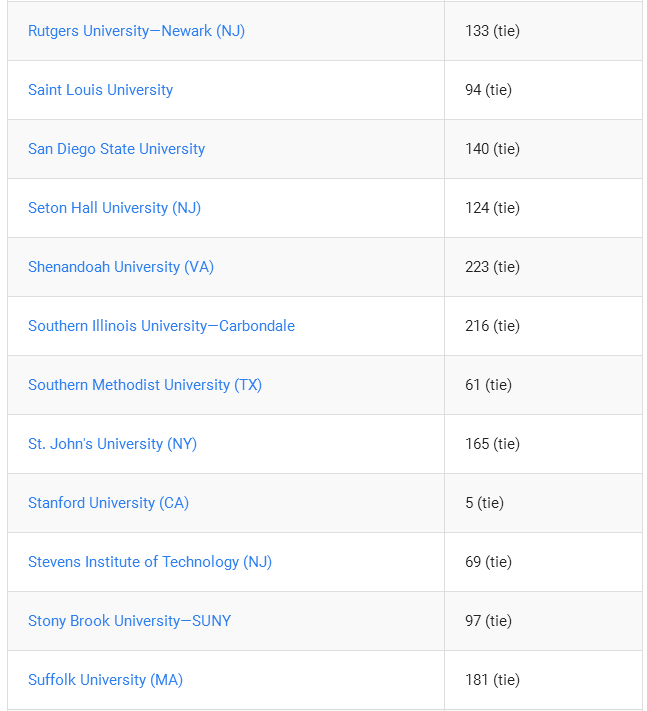This screenshot has height=711, width=647.
Task: Select the 223 (tie) rank cell
Action: click(493, 267)
